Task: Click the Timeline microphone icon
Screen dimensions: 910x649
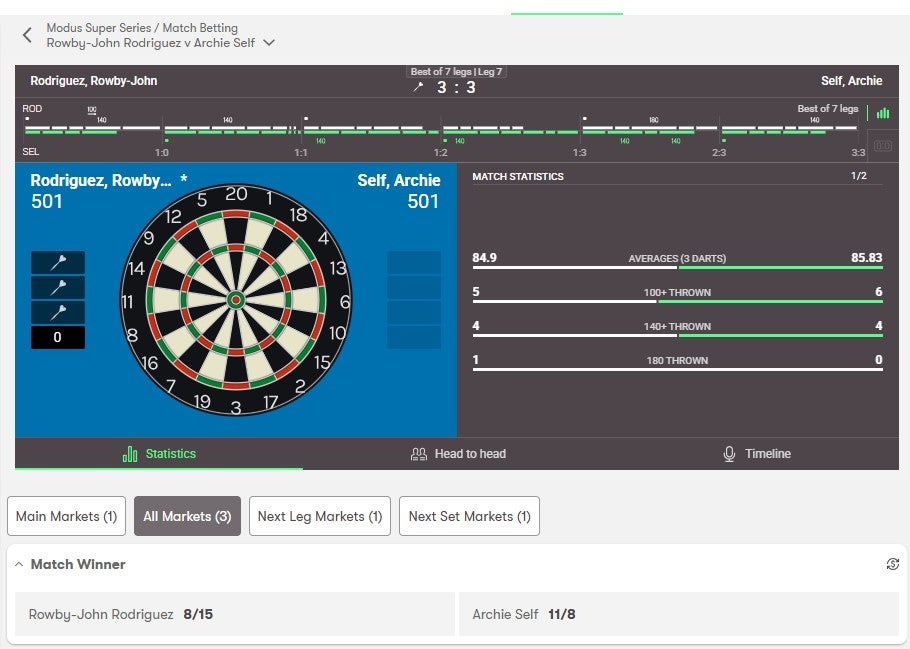Action: click(729, 454)
